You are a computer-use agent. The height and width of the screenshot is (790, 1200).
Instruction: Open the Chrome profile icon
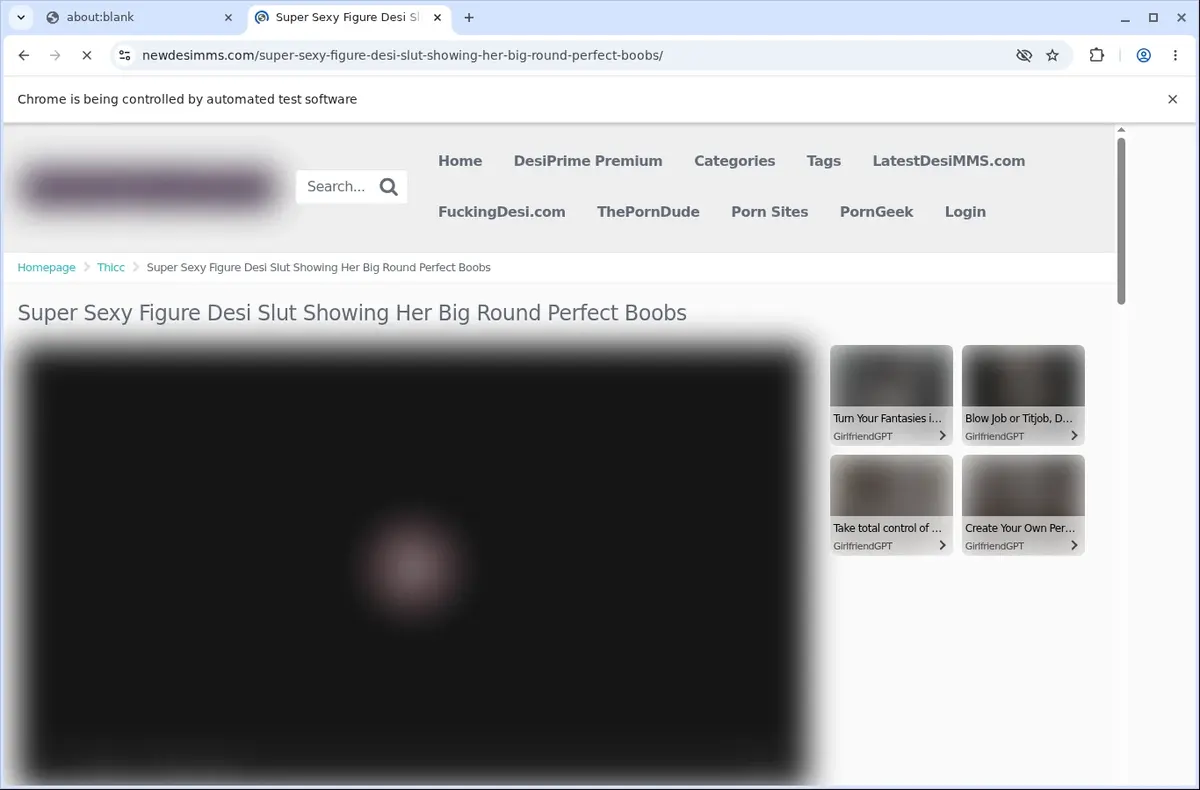click(1144, 55)
